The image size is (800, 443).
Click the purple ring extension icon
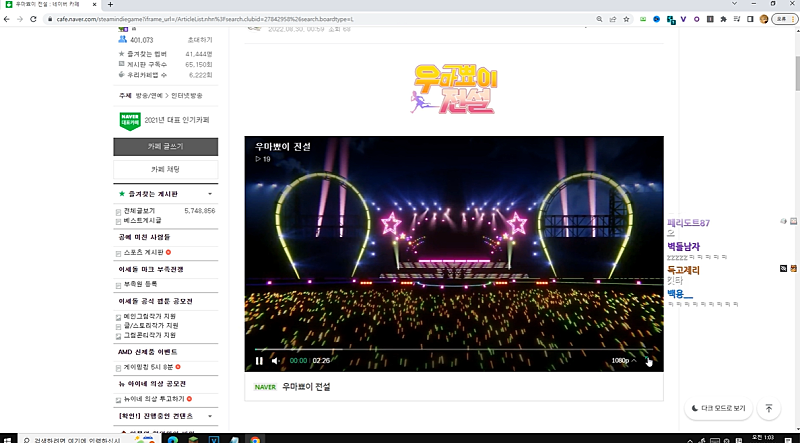(x=696, y=19)
